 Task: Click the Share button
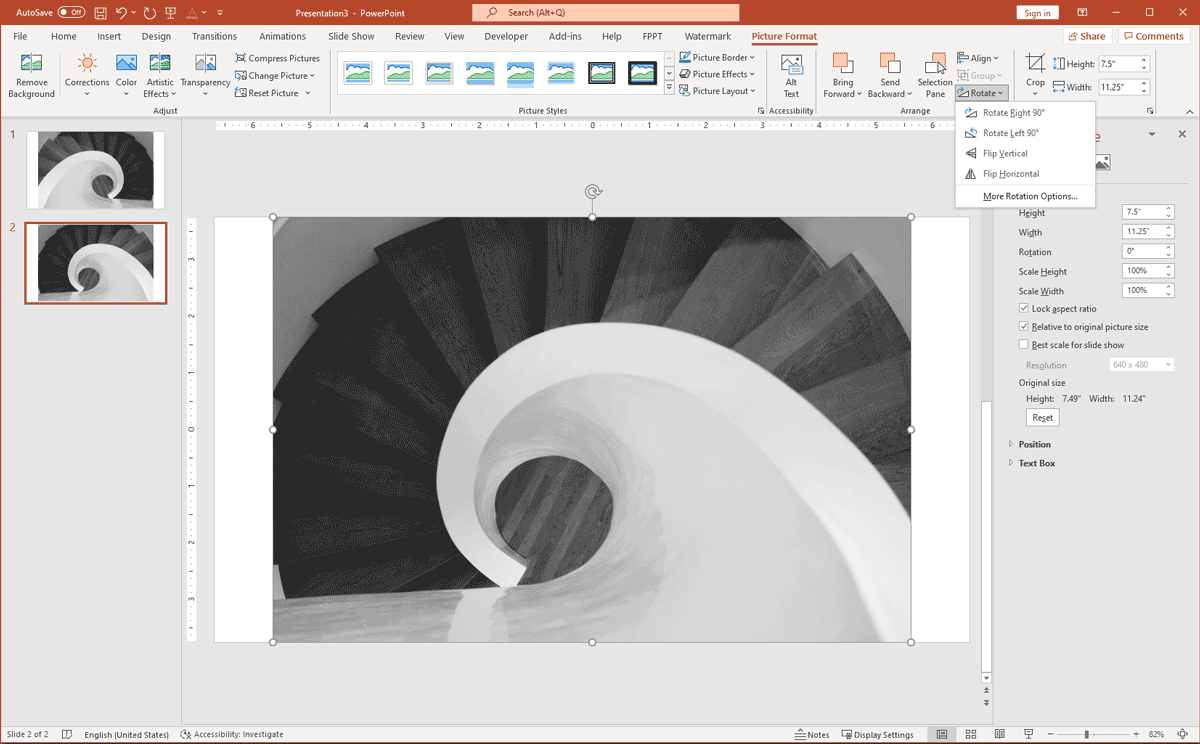click(x=1086, y=37)
